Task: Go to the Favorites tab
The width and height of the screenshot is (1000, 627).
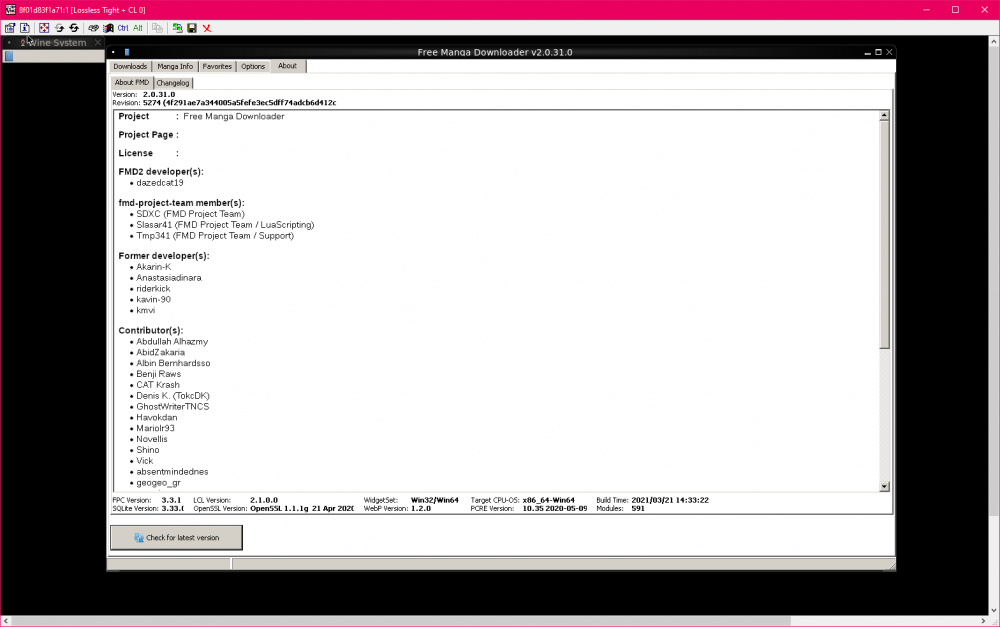Action: 217,66
